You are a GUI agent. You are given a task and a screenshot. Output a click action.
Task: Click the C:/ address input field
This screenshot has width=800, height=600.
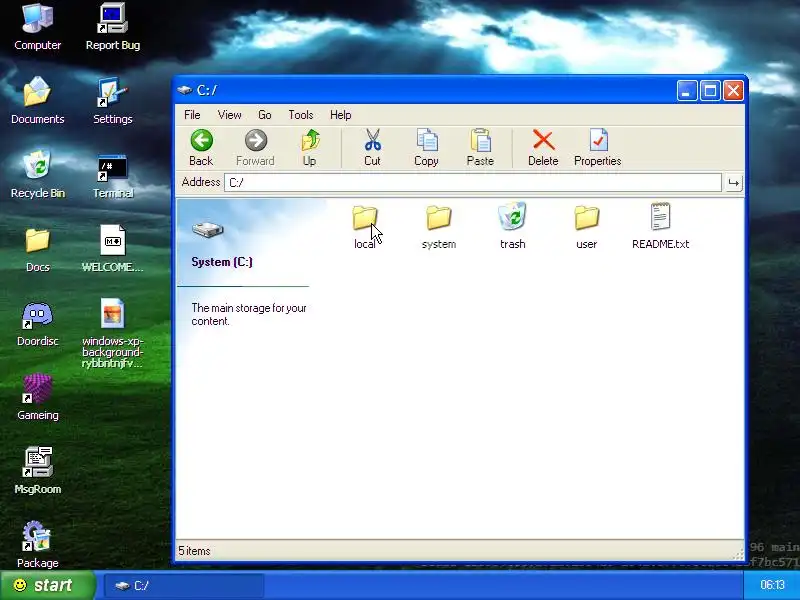(x=473, y=183)
